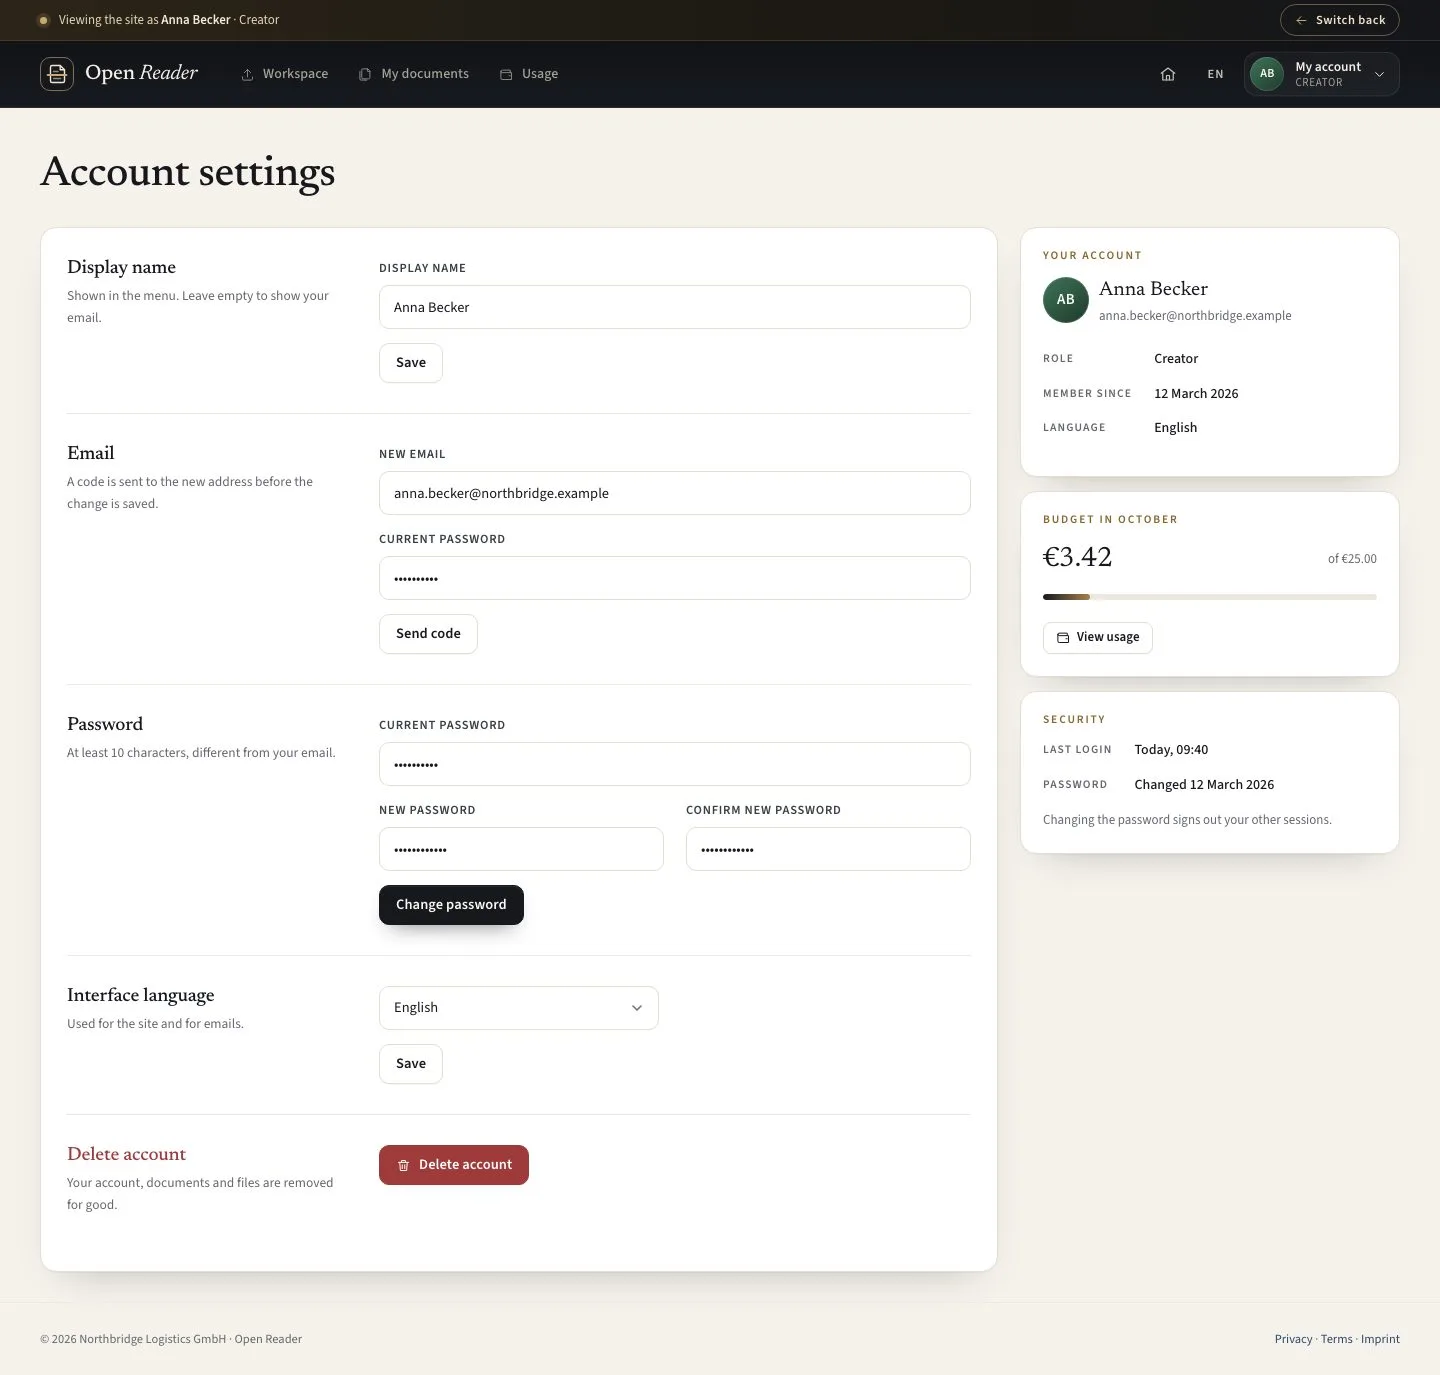Click the Confirm new password field
The image size is (1440, 1375).
click(828, 849)
